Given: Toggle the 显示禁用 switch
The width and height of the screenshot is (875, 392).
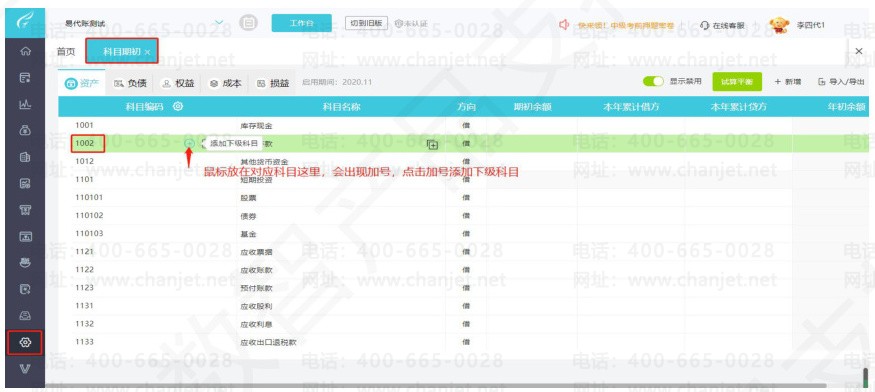Looking at the screenshot, I should 653,82.
